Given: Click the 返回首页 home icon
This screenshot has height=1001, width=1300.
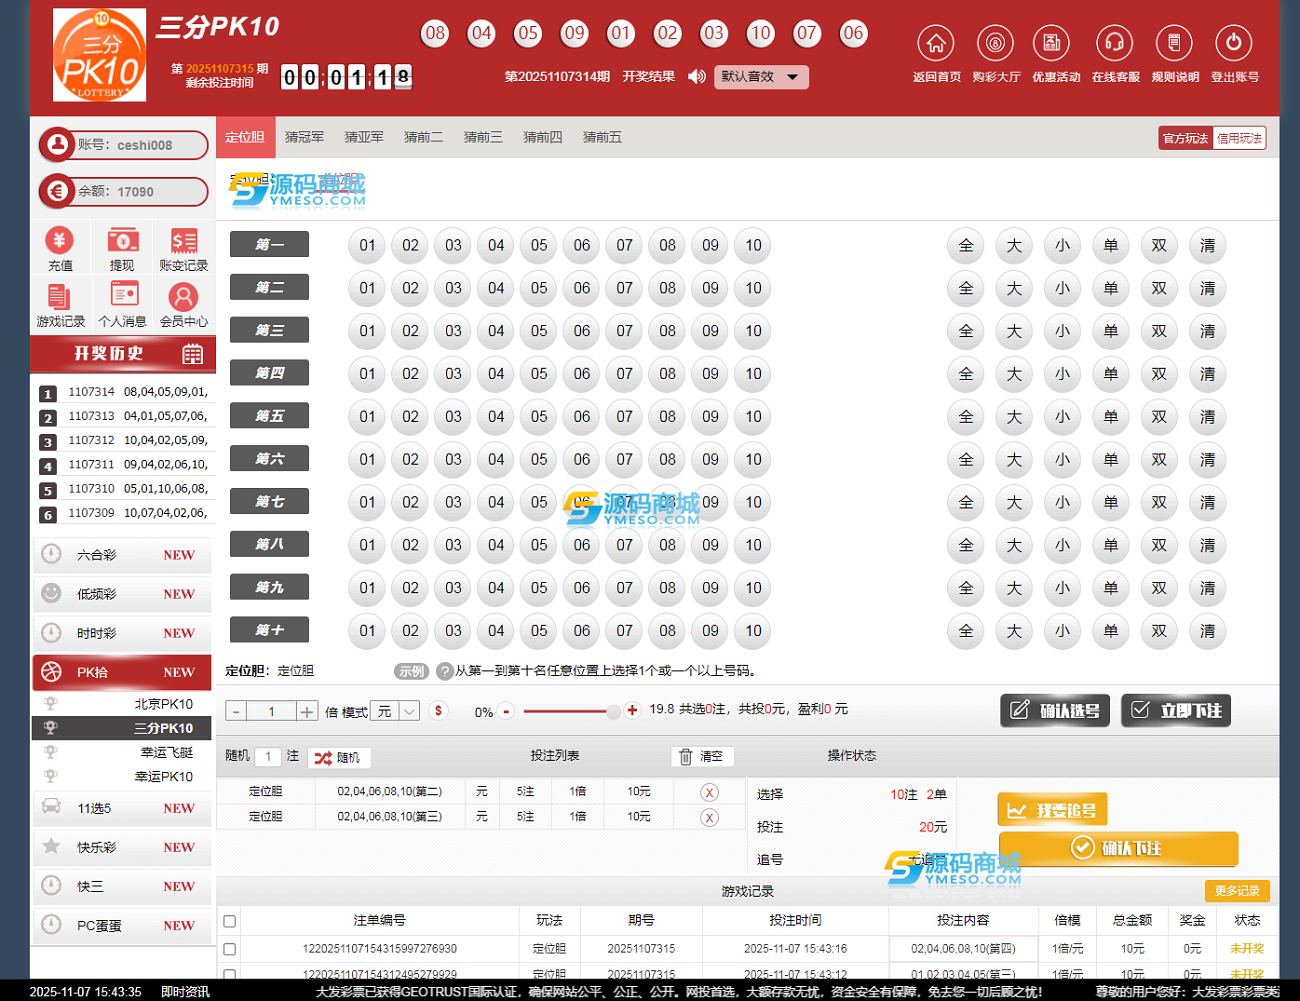Looking at the screenshot, I should click(935, 44).
